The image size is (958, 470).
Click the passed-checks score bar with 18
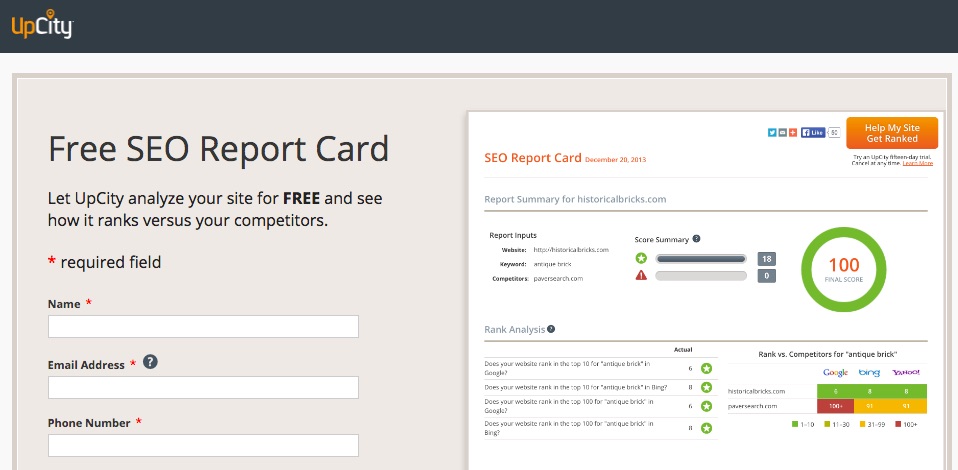pos(701,259)
